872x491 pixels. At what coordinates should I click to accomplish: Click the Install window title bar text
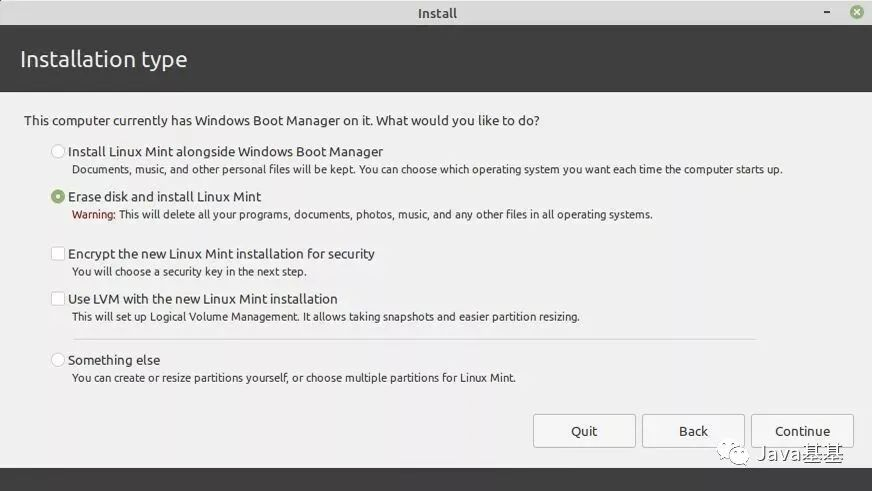pos(437,13)
